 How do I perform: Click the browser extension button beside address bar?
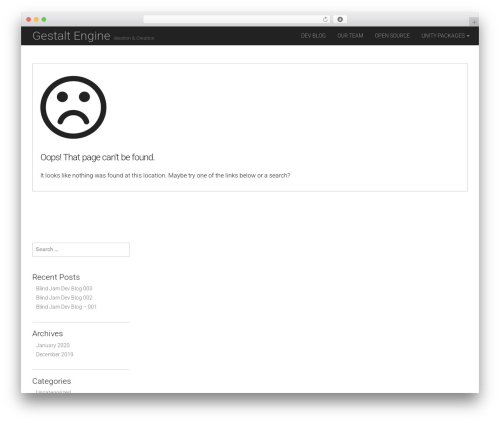click(340, 20)
